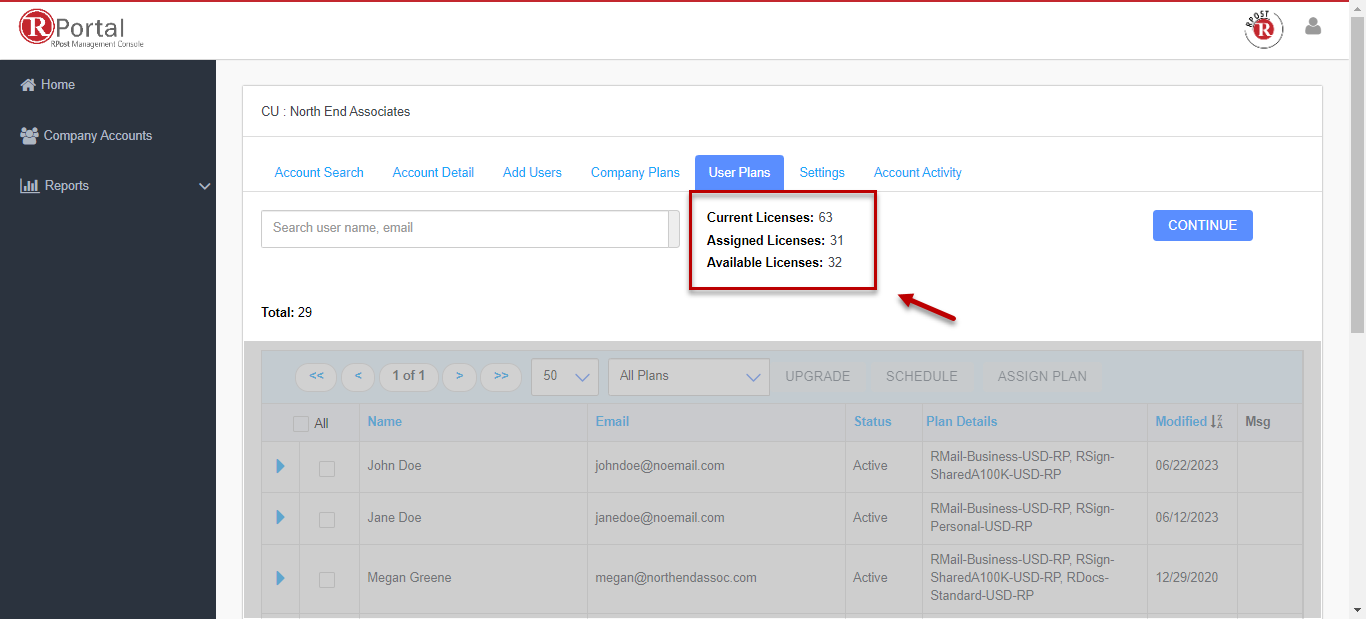Image resolution: width=1366 pixels, height=619 pixels.
Task: Click the search user name, email field
Action: point(465,228)
